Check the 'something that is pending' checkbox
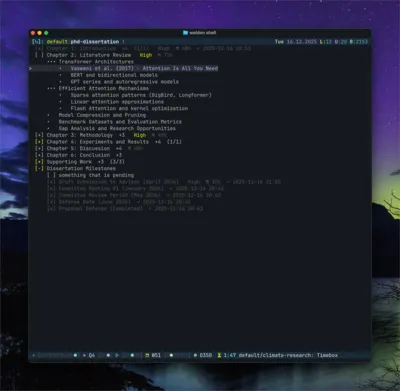The width and height of the screenshot is (400, 391). (x=51, y=175)
